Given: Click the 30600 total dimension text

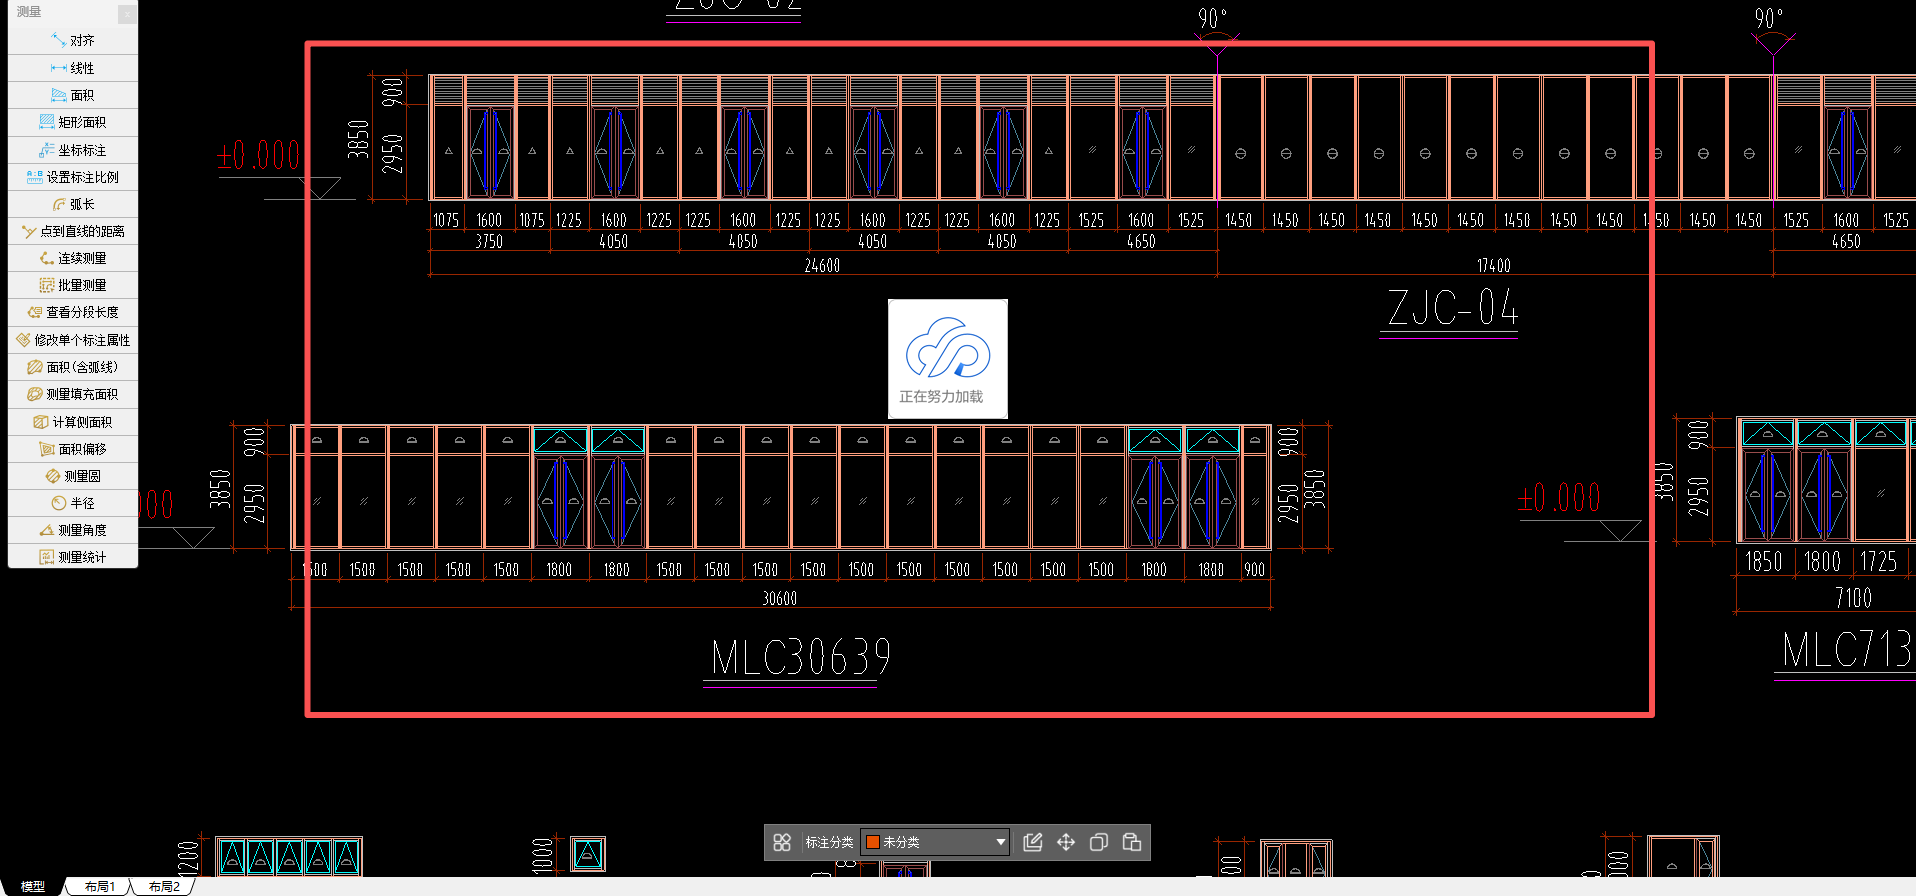Looking at the screenshot, I should pos(779,599).
